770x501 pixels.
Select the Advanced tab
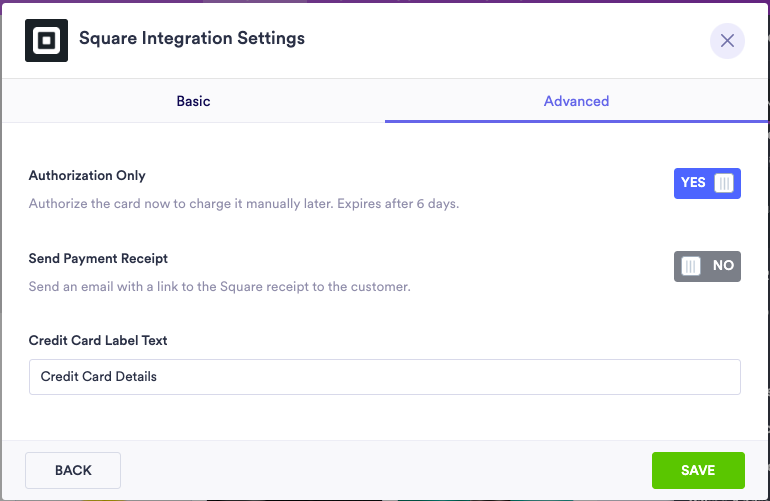click(x=576, y=101)
